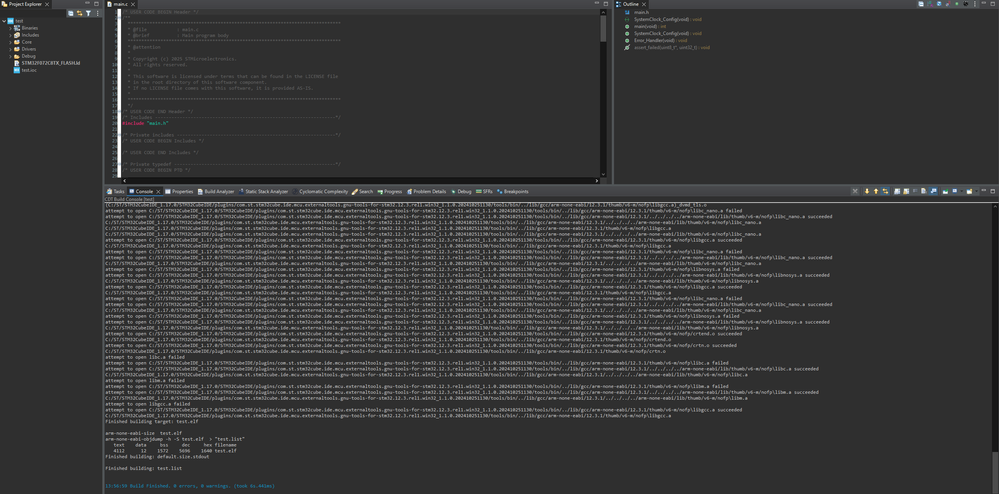Screen dimensions: 999x494
Task: Go to previous error in console toolbar
Action: pyautogui.click(x=876, y=191)
